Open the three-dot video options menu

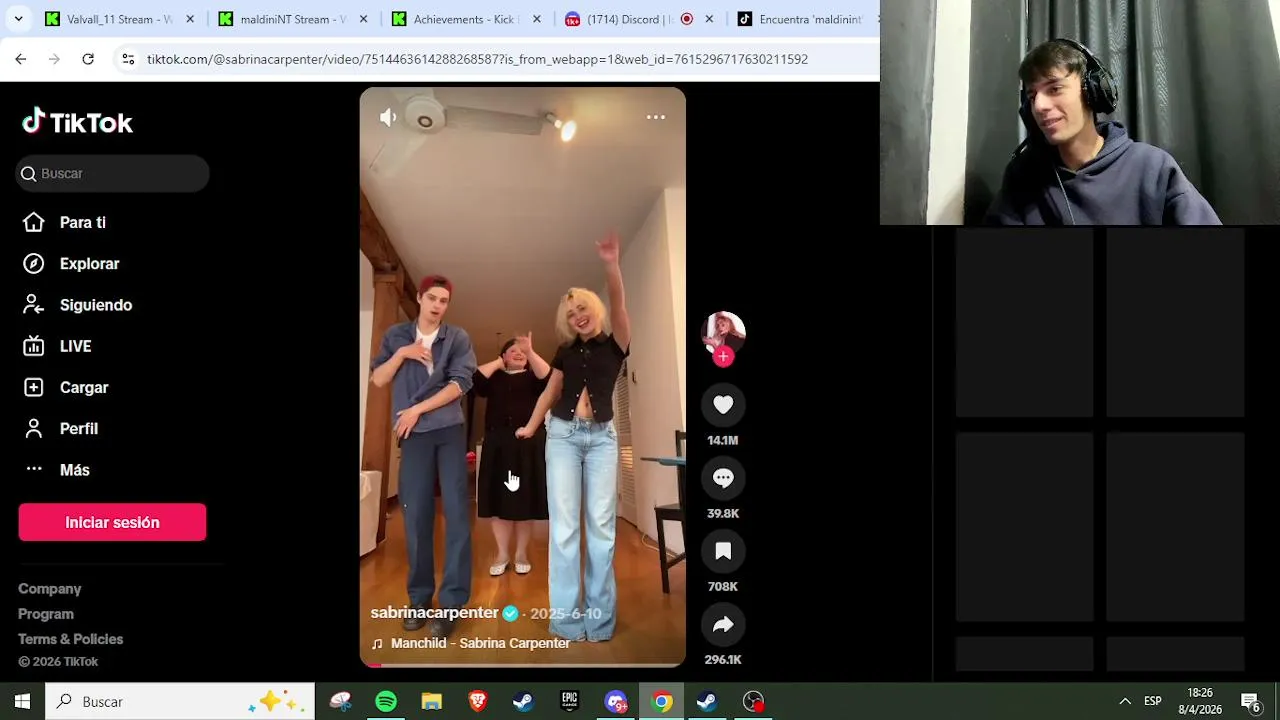tap(655, 117)
